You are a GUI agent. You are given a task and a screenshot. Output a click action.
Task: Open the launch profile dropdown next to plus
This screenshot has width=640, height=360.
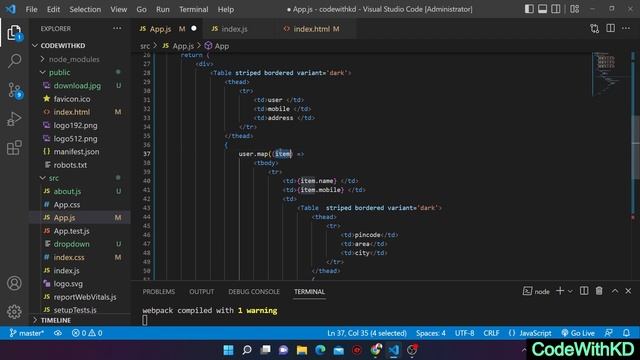tap(571, 291)
